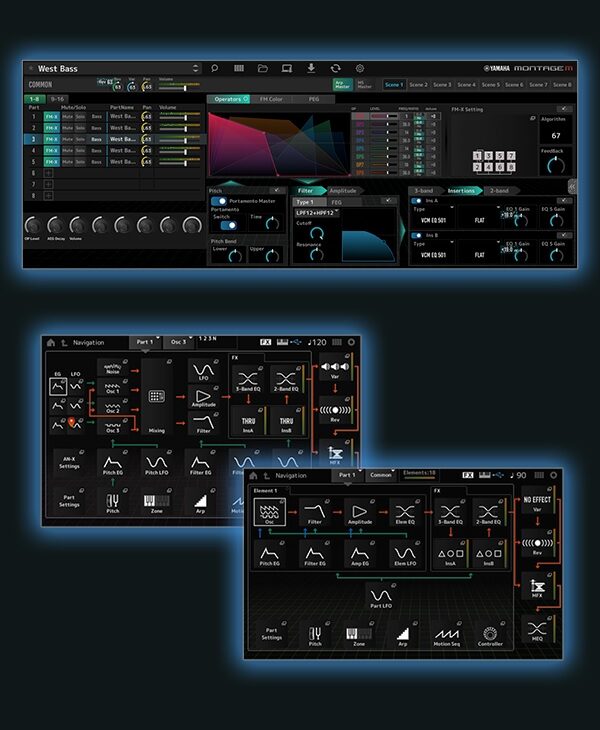Adjust part 1 volume slider

pos(180,116)
